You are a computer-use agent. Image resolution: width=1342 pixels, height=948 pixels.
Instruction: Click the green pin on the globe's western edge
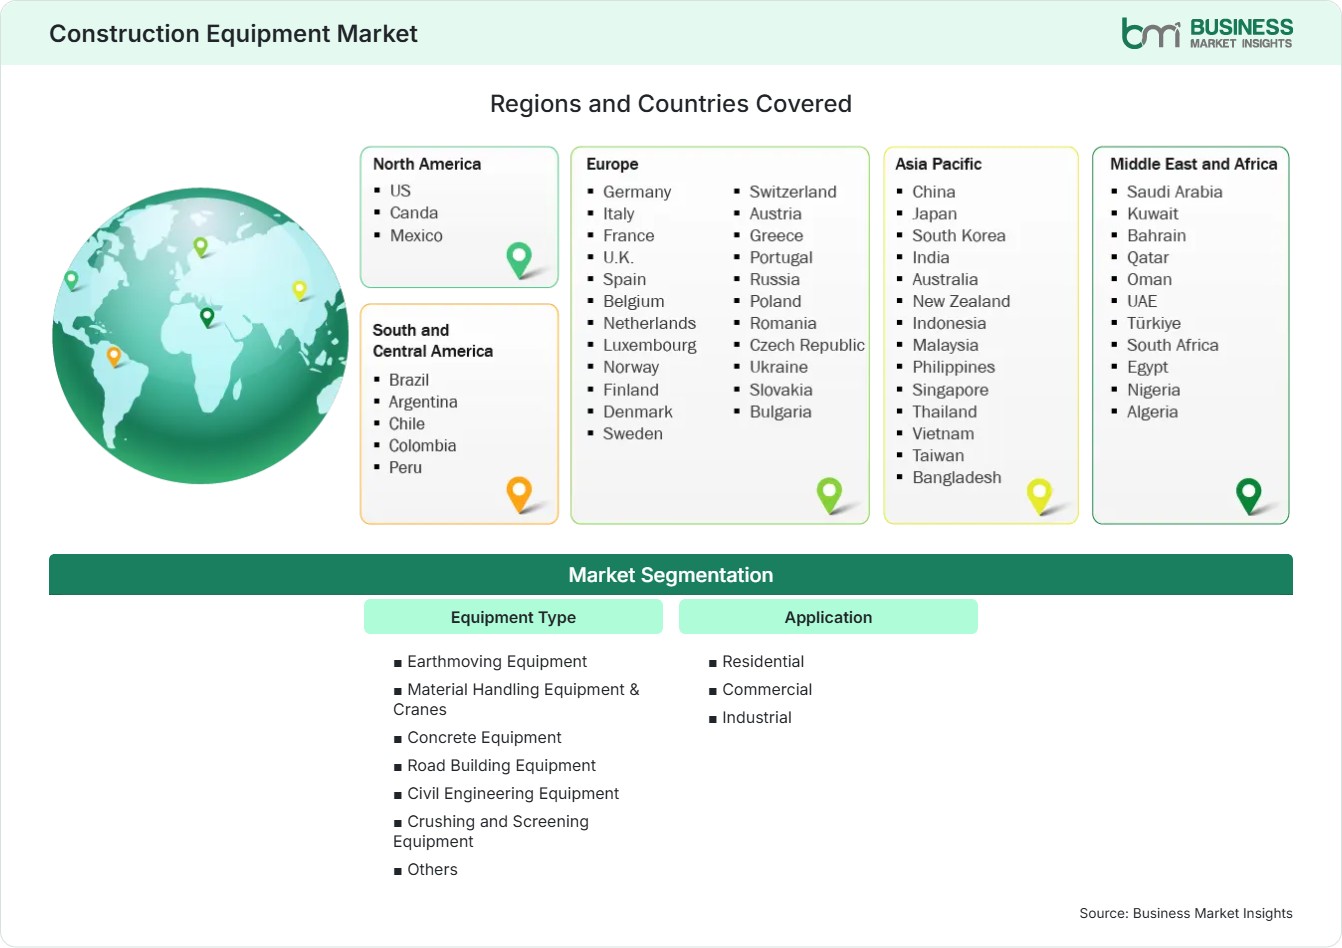click(71, 280)
